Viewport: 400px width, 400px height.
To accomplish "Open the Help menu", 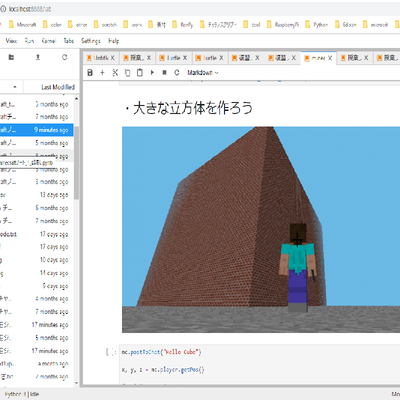I will (113, 41).
